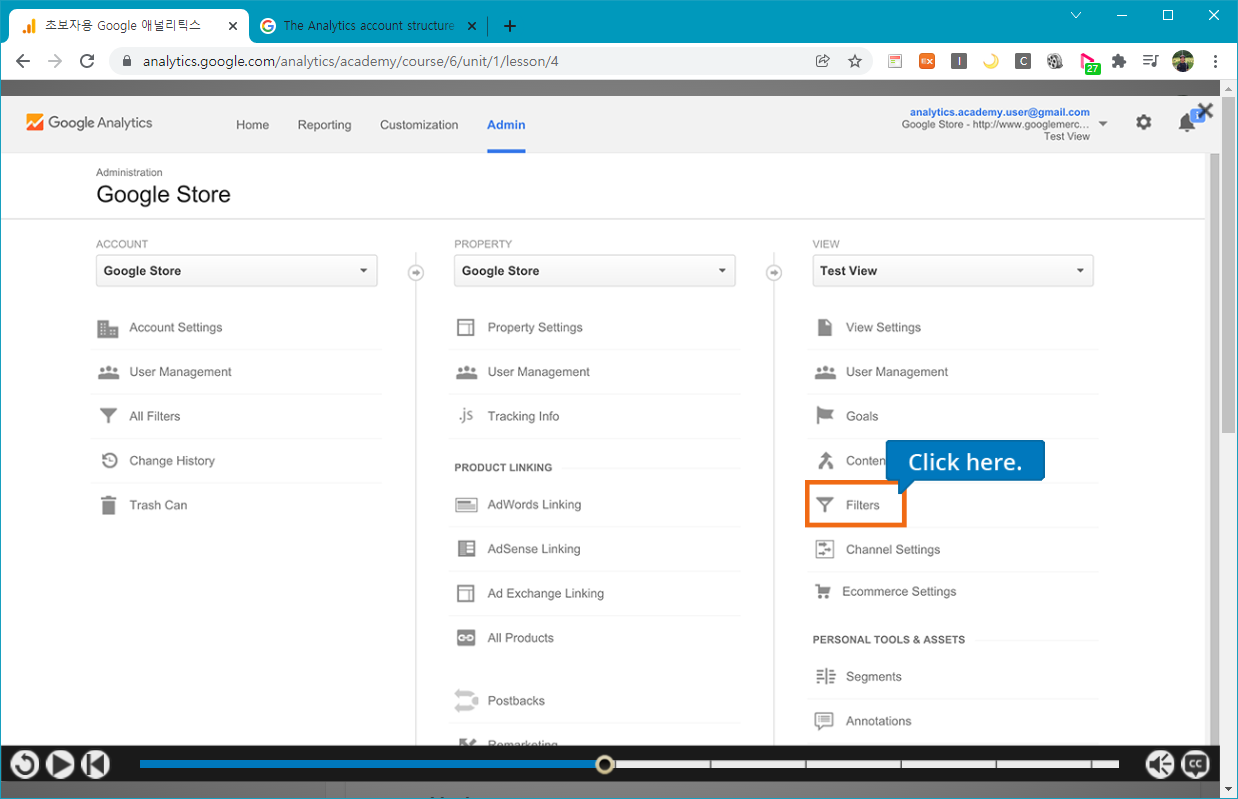Open the browser Extensions puzzle icon
Viewport: 1238px width, 799px height.
[x=1119, y=61]
